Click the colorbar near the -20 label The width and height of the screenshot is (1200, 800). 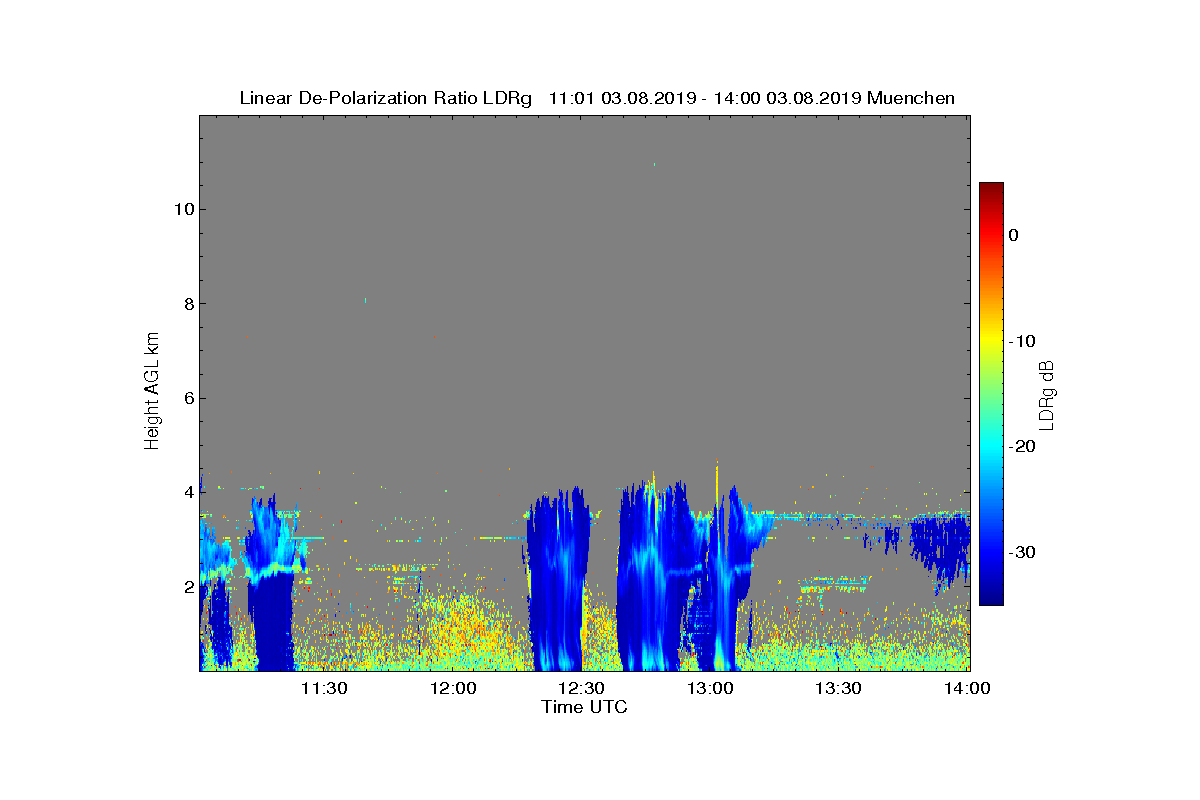[991, 446]
